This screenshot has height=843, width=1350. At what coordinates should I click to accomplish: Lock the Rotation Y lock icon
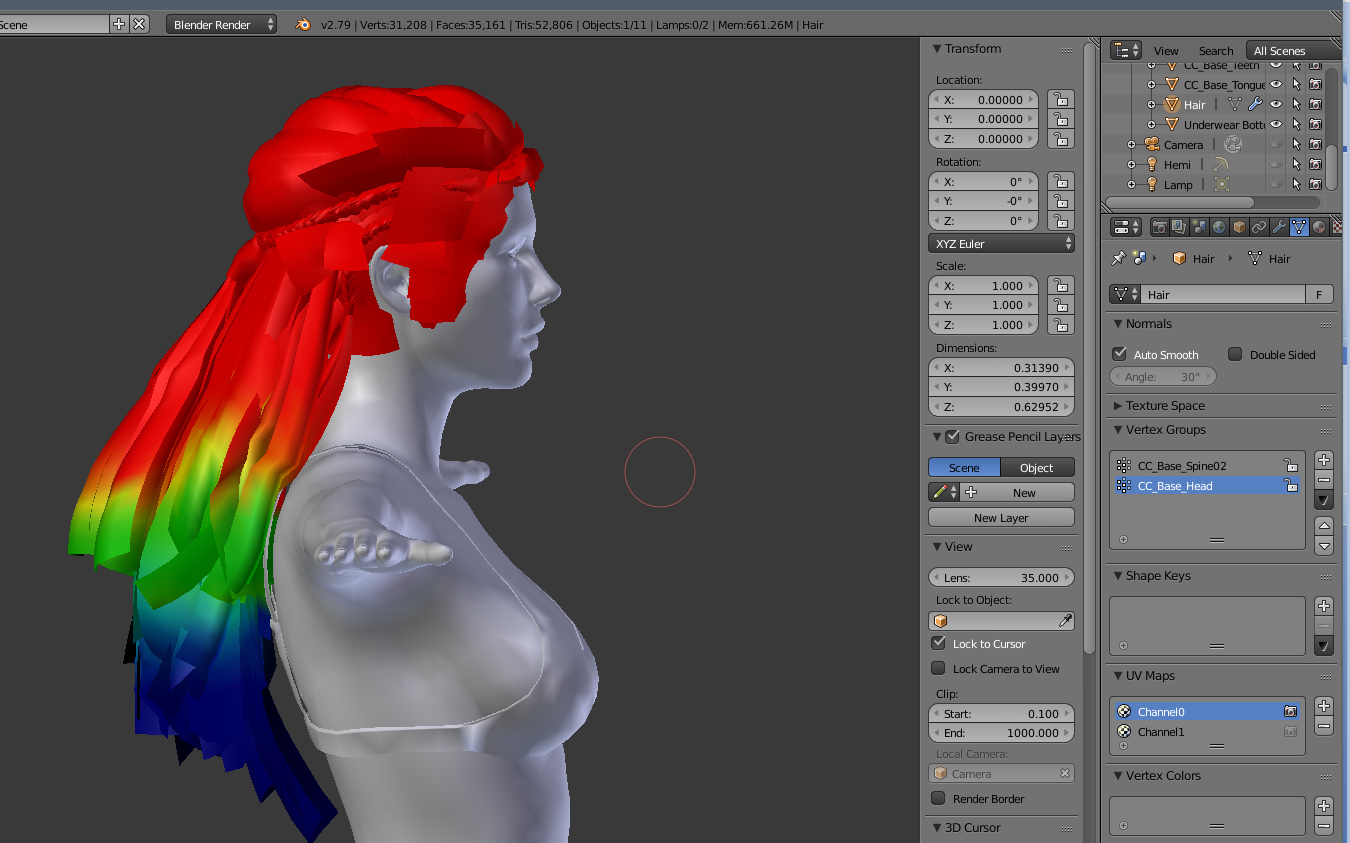[1060, 201]
